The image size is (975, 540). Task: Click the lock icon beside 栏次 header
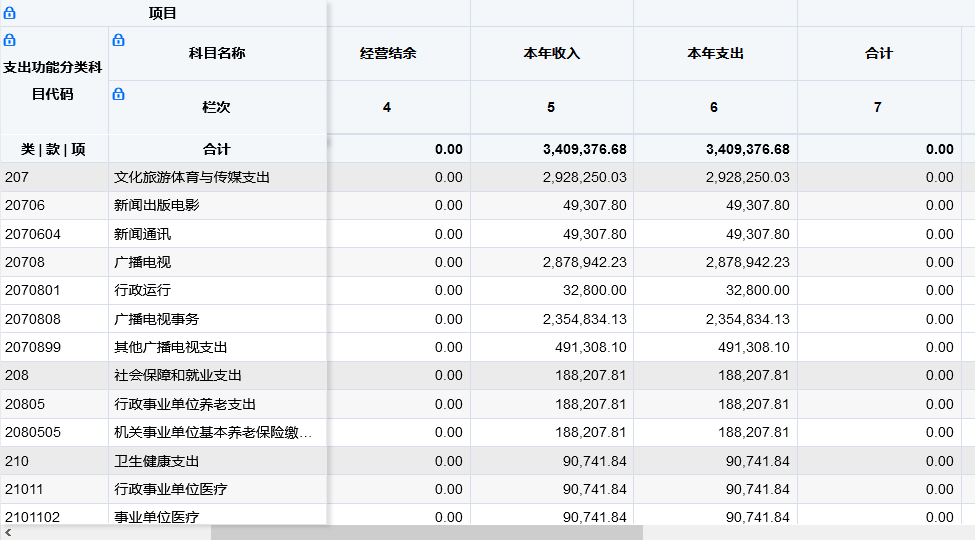tap(118, 94)
